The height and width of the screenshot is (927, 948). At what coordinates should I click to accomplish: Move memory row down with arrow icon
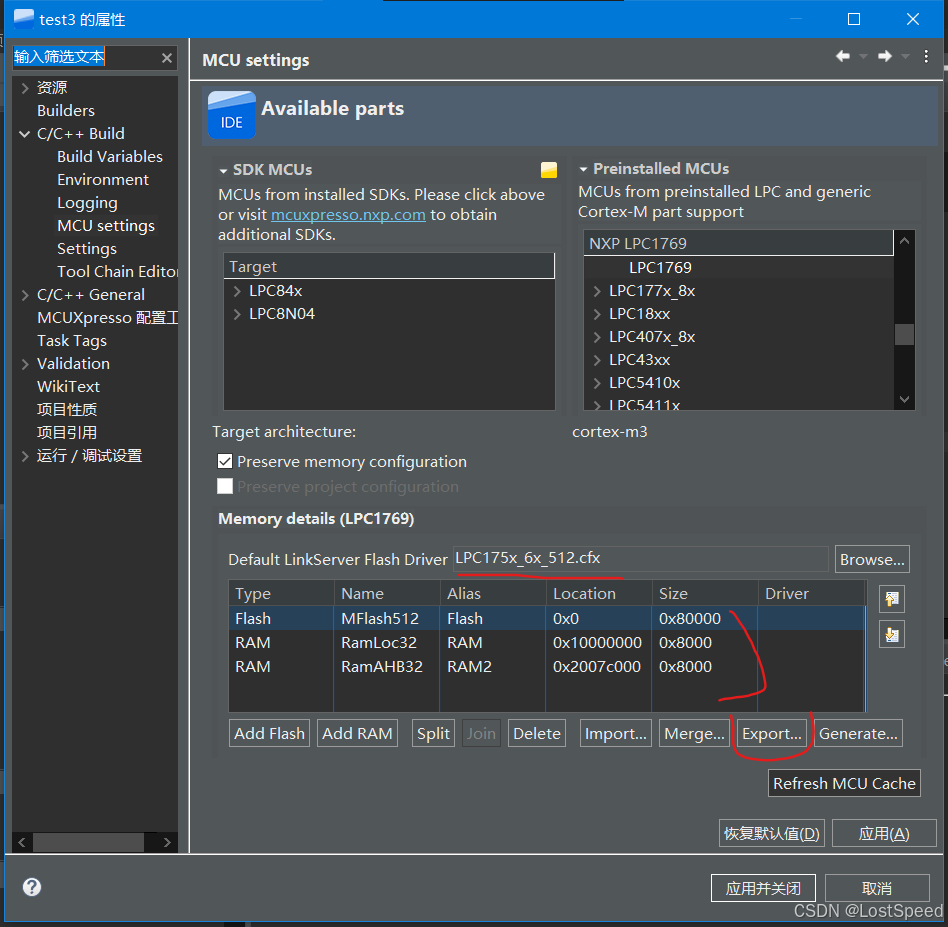[892, 634]
